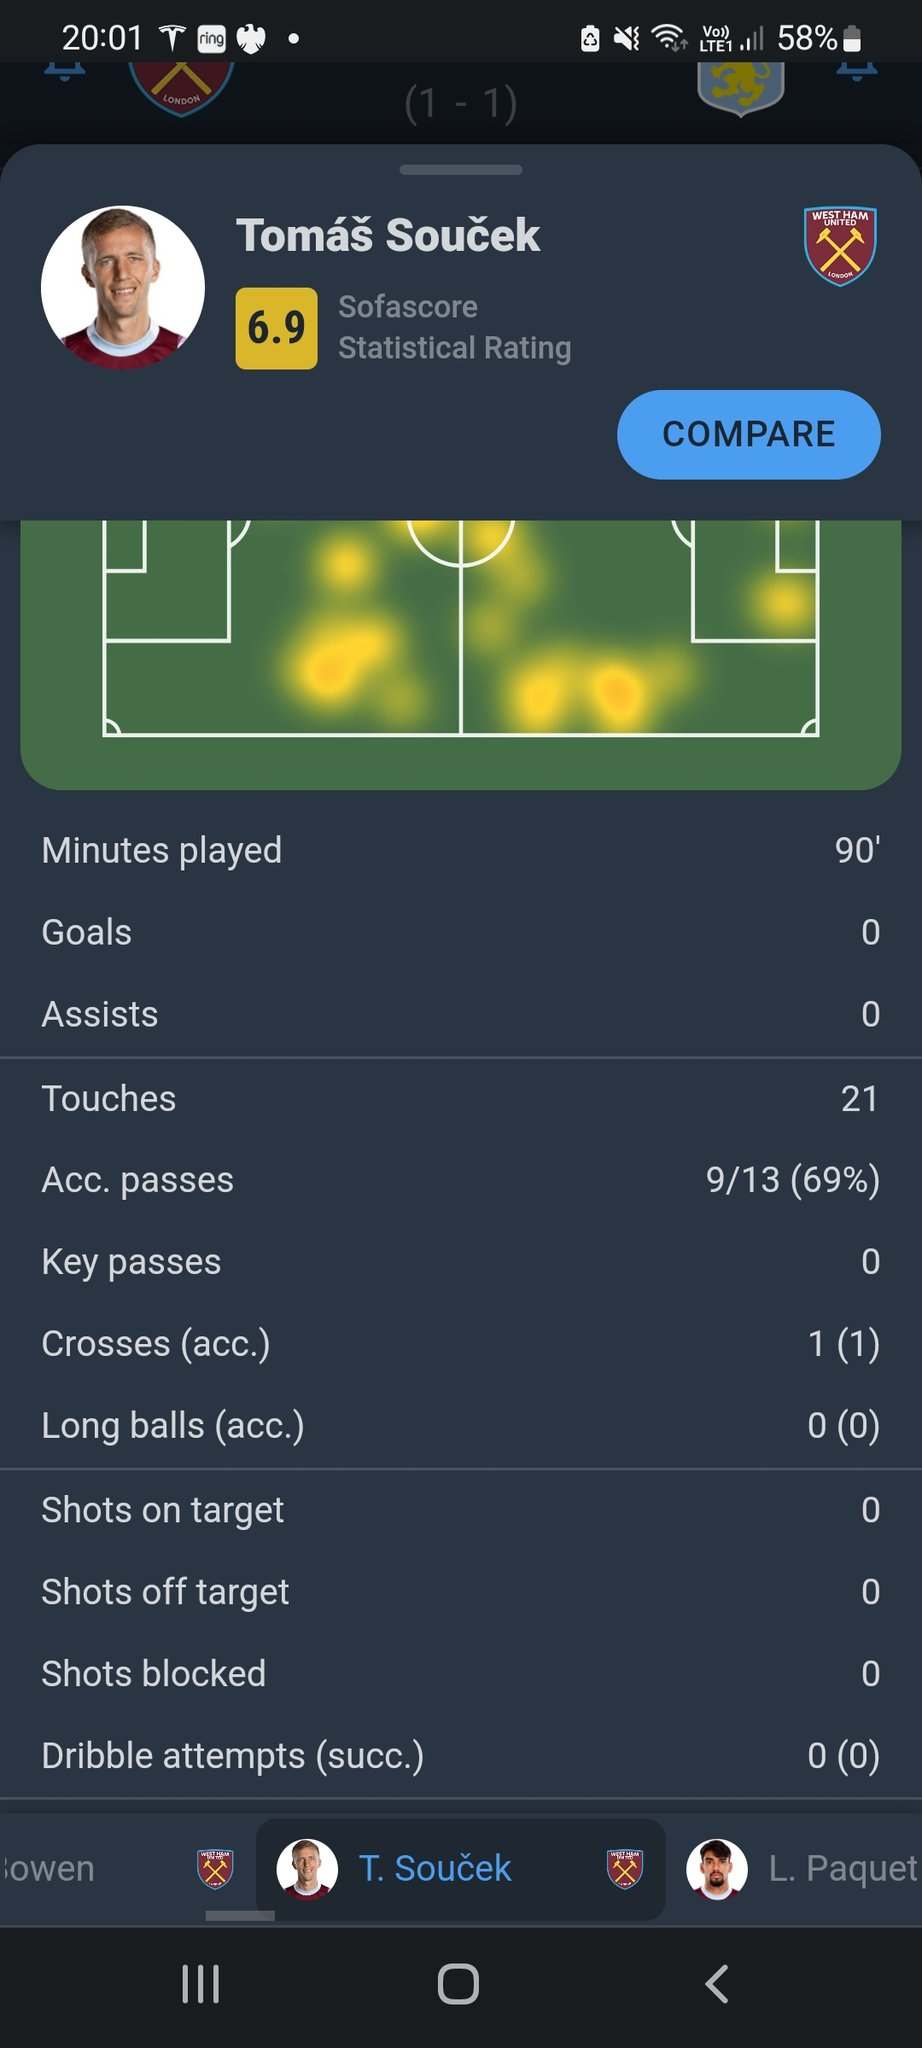922x2048 pixels.
Task: Tap the Acc. passes stat row
Action: click(461, 1180)
